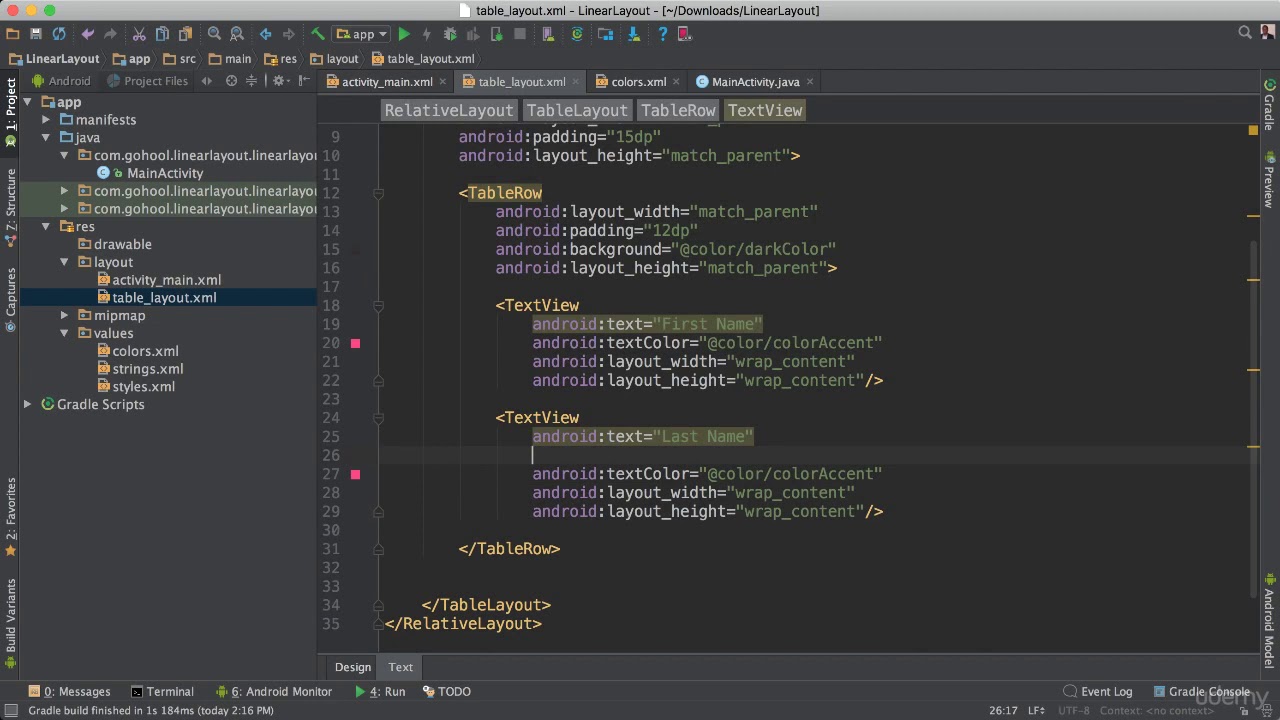Expand the Gradle Scripts node
This screenshot has width=1280, height=720.
[x=28, y=405]
